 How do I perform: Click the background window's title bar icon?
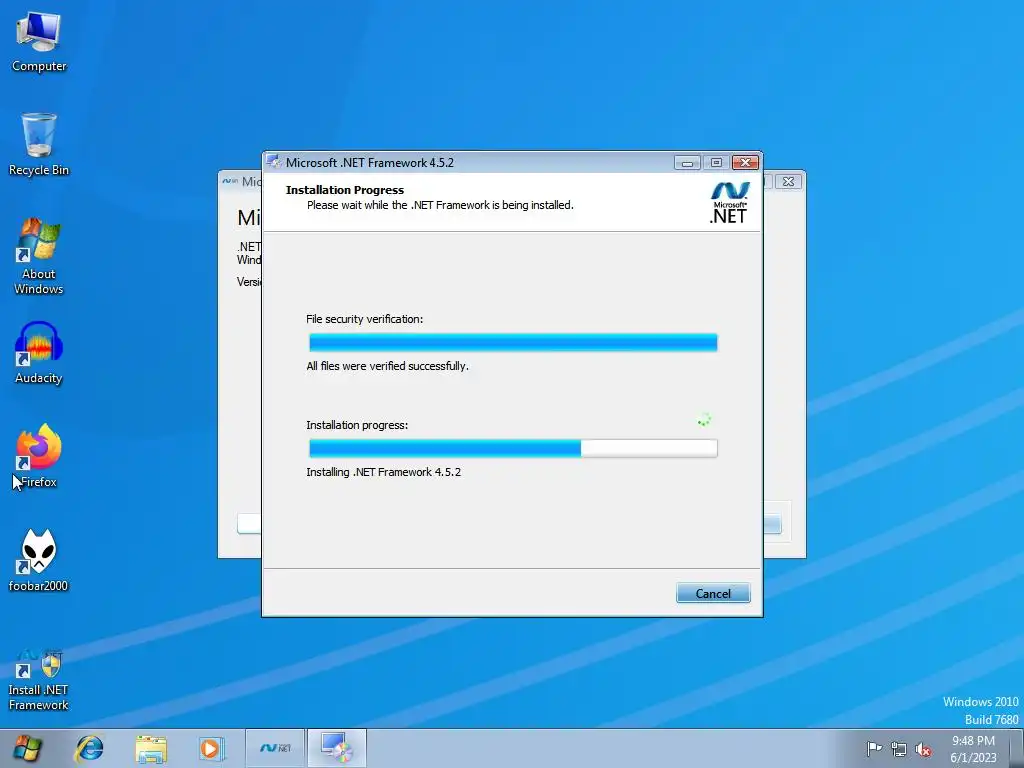click(x=230, y=181)
